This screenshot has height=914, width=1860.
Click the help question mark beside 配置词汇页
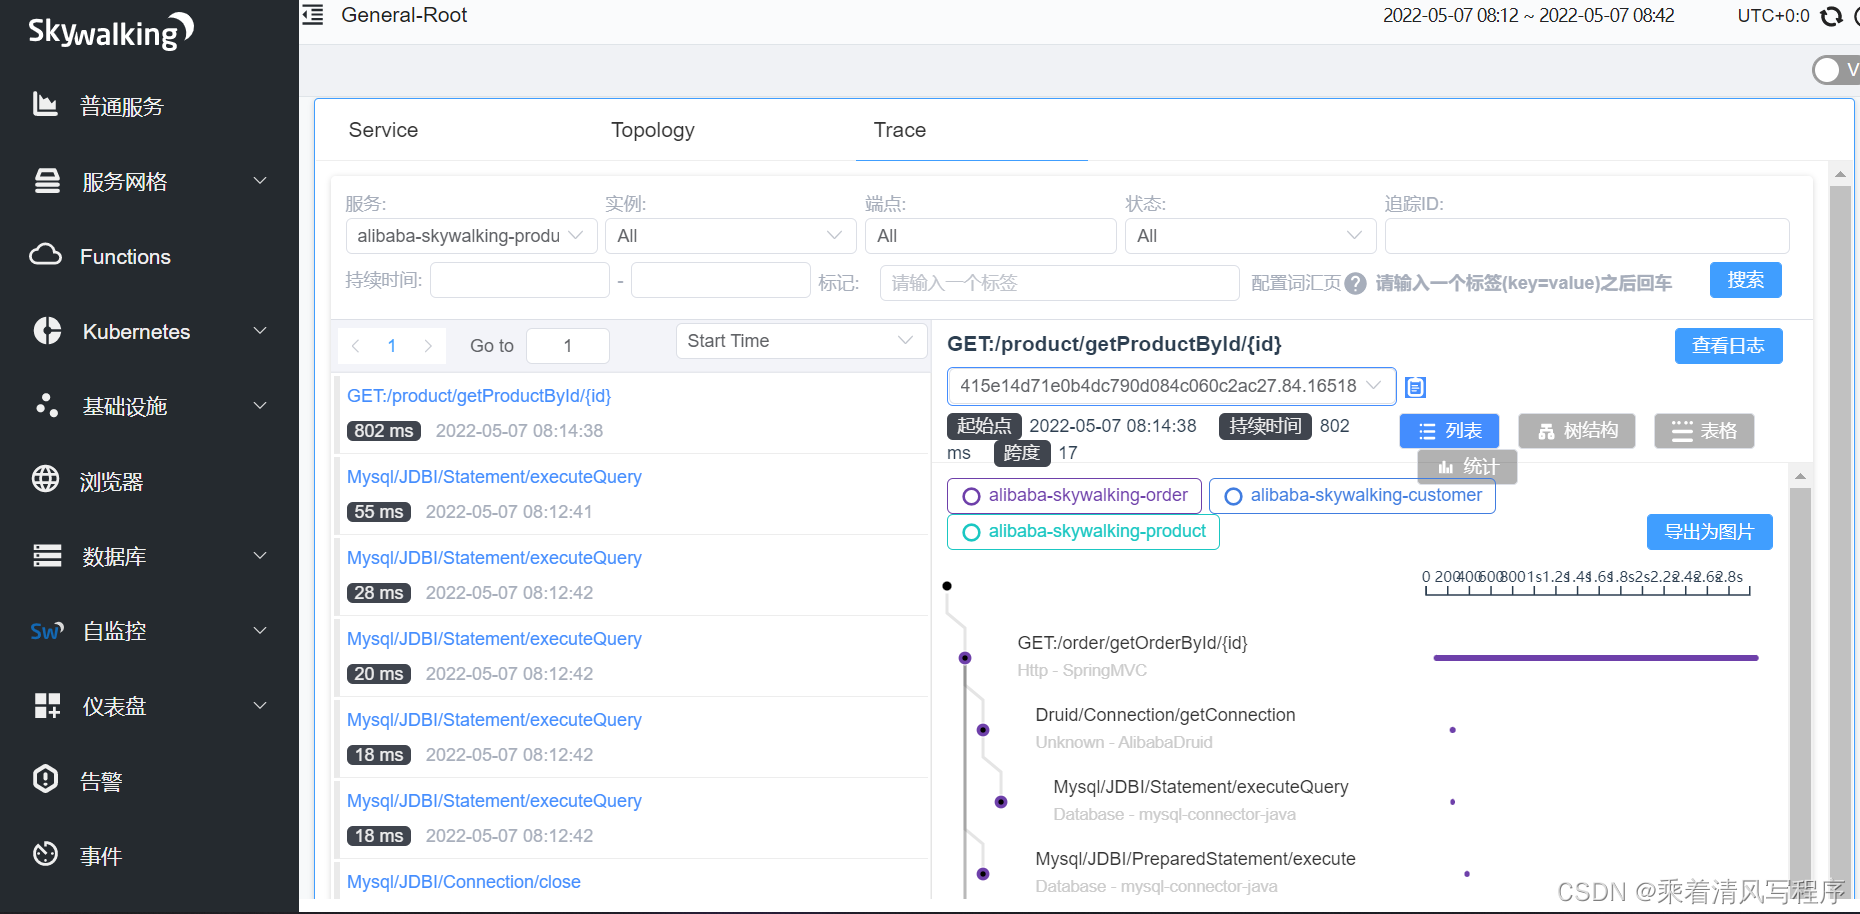pos(1355,284)
